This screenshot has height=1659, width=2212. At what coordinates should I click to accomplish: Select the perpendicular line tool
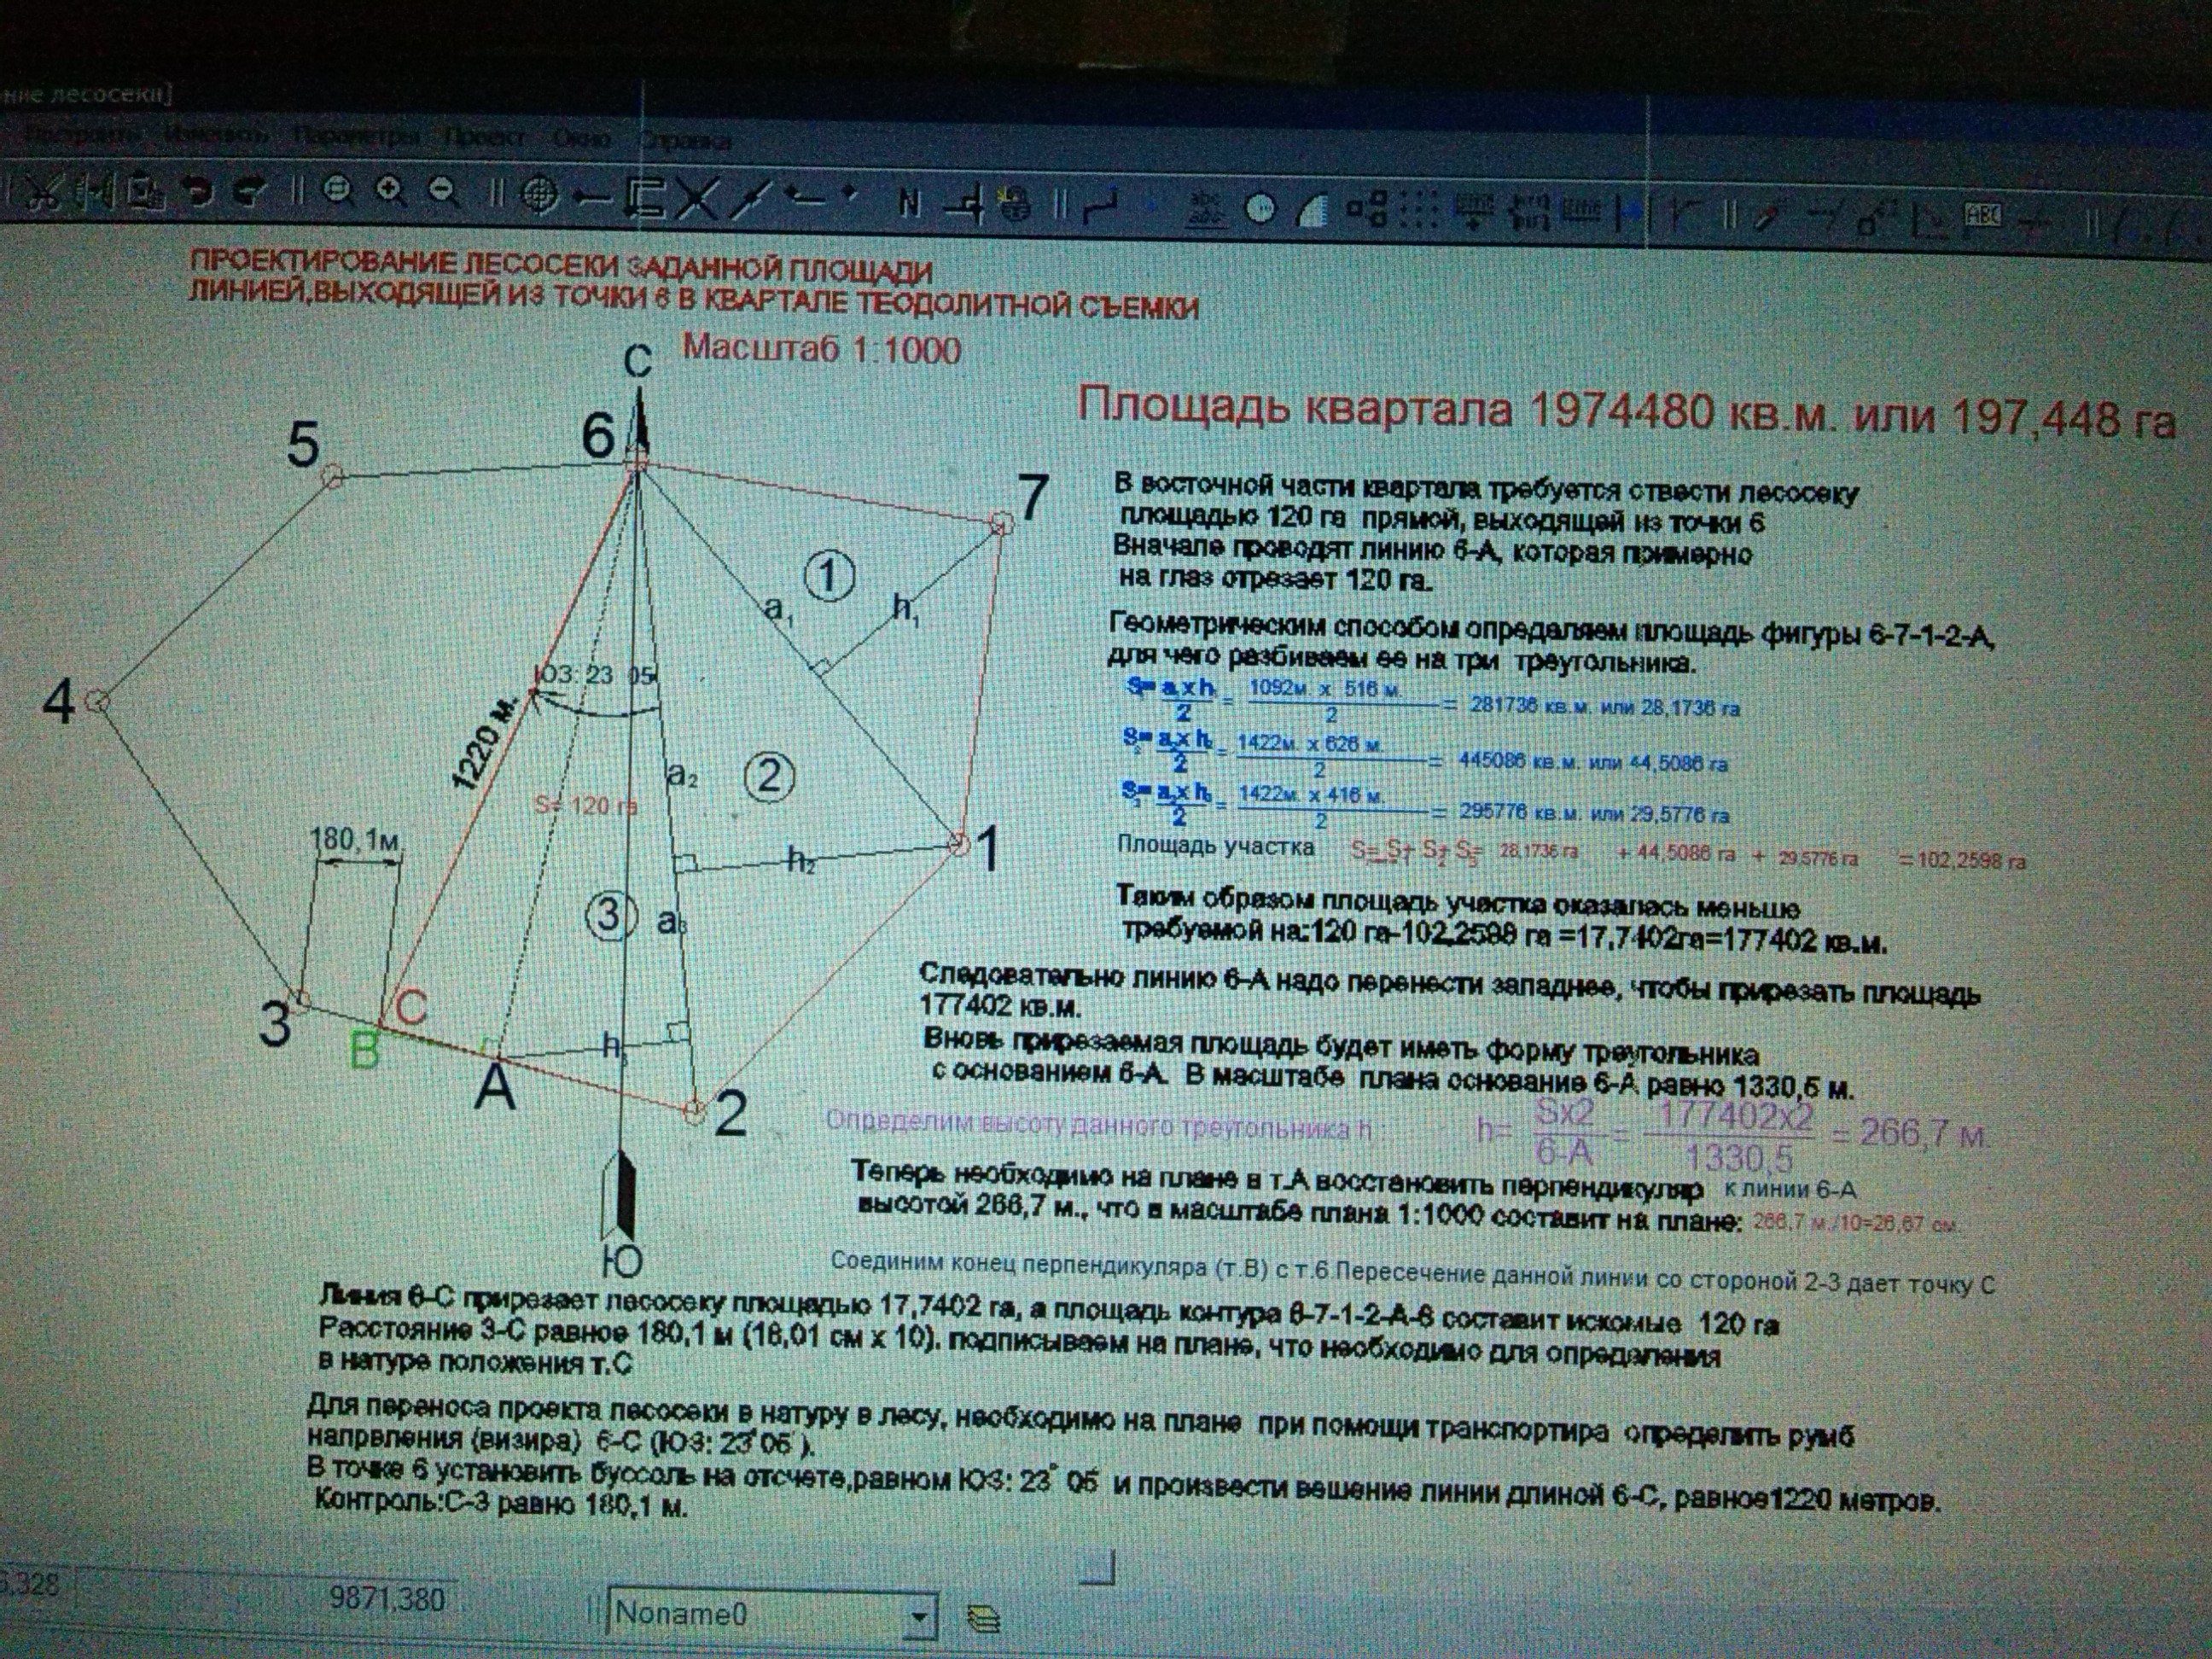pyautogui.click(x=966, y=205)
